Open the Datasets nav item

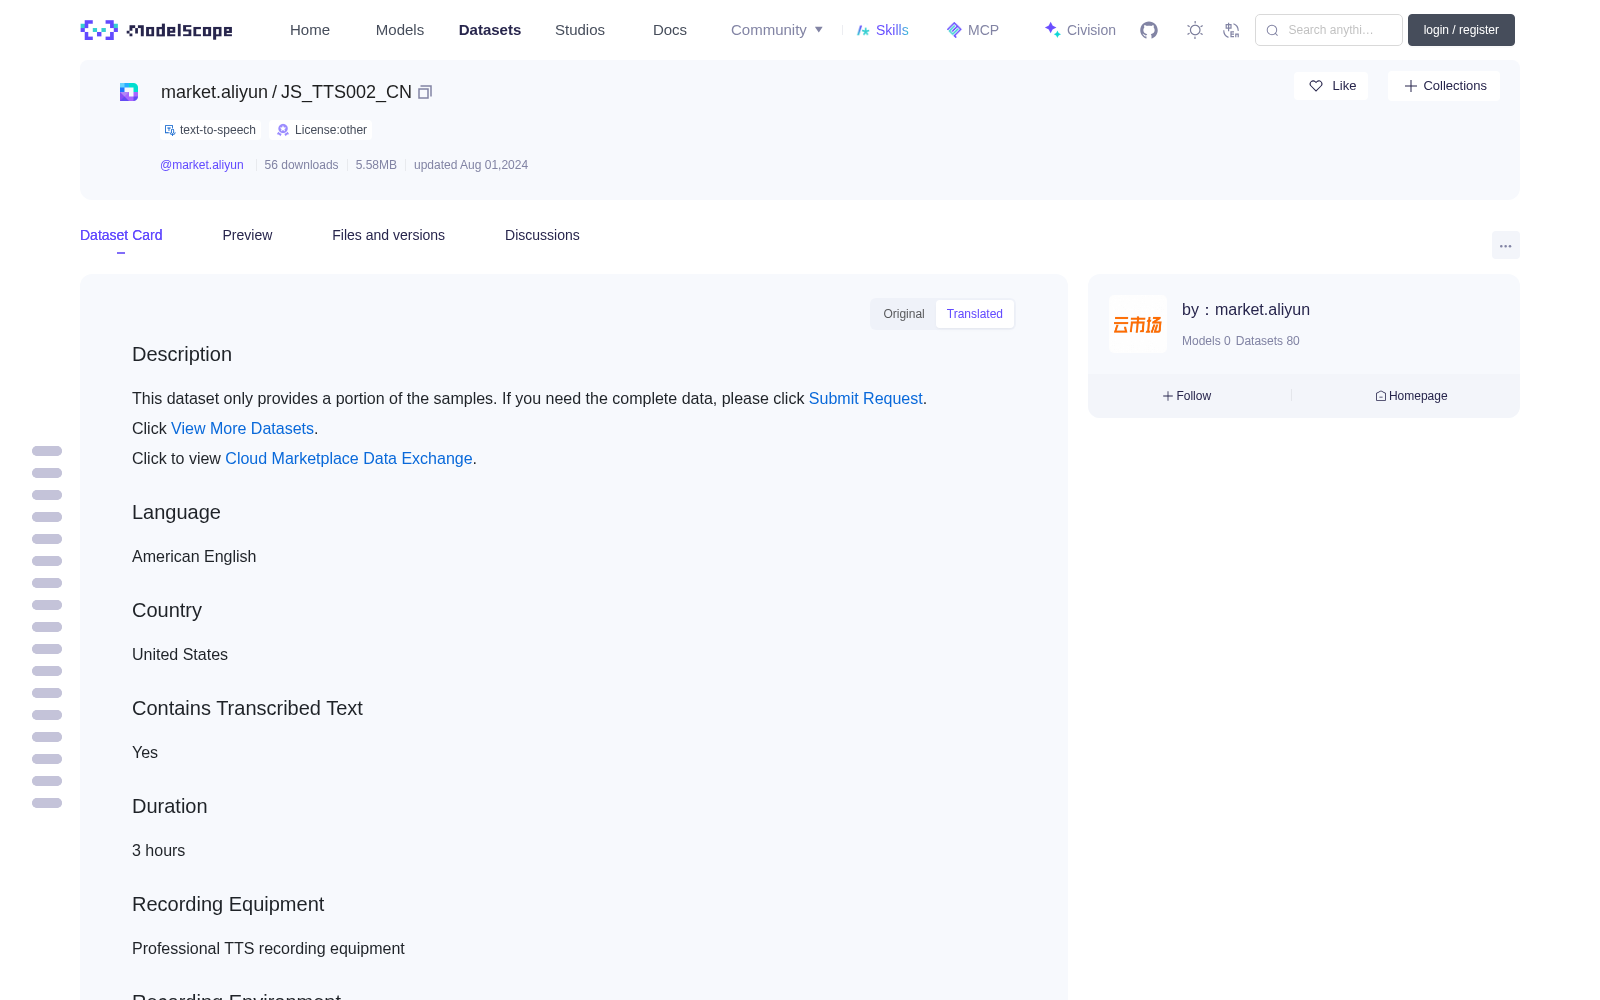tap(490, 30)
